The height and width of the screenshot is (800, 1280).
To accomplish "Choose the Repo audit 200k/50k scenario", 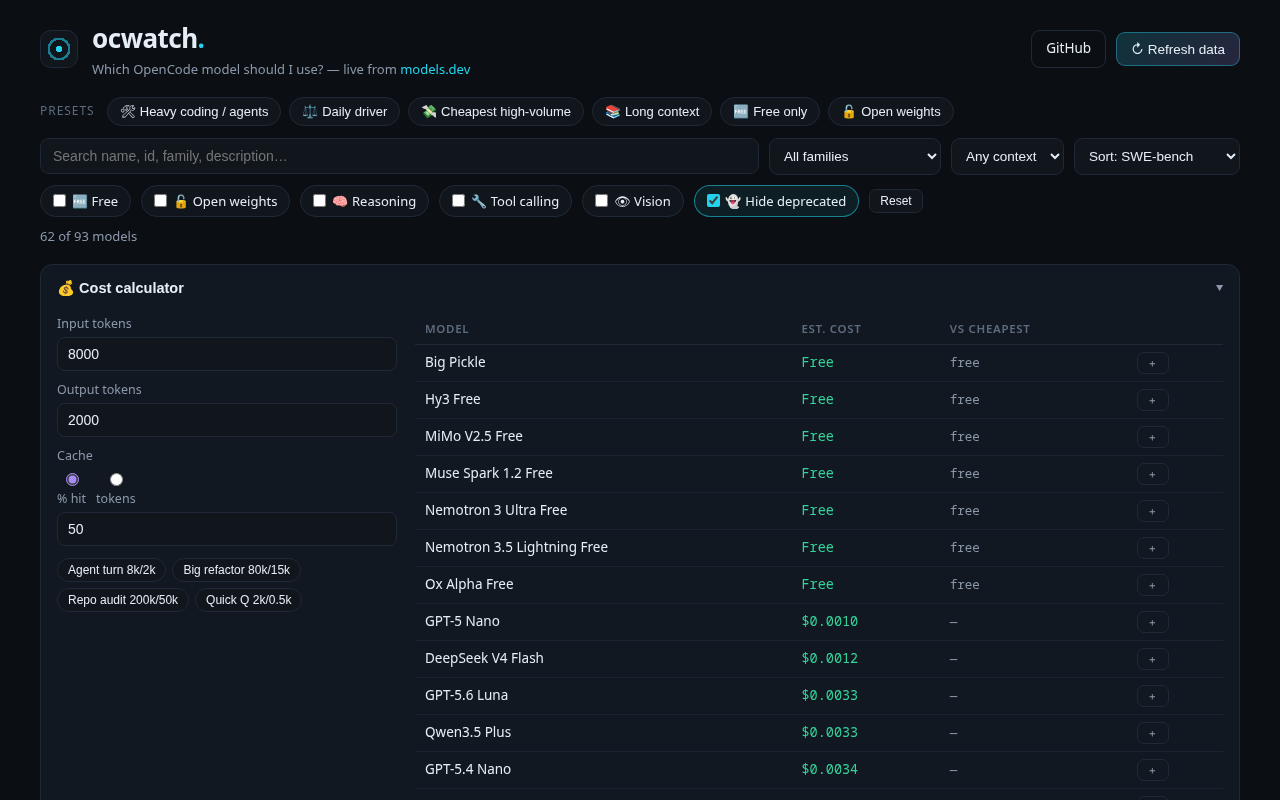I will click(x=123, y=600).
